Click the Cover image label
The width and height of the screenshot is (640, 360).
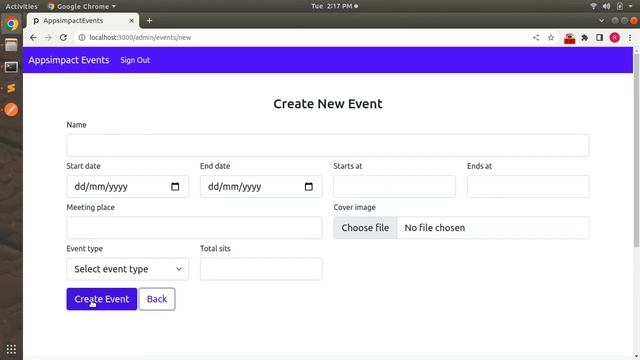click(354, 207)
